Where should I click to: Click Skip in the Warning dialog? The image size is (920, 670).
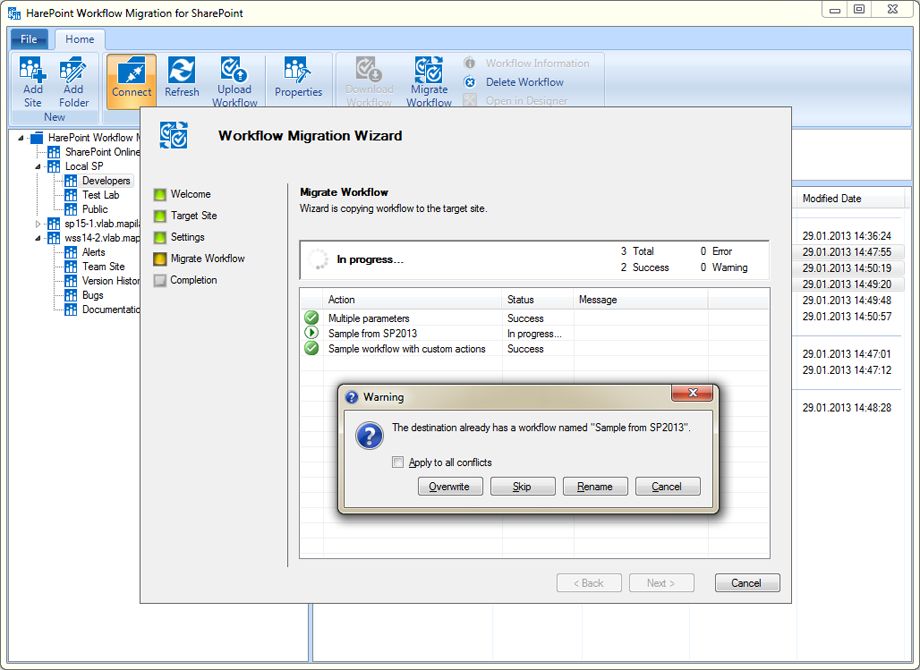[x=522, y=486]
